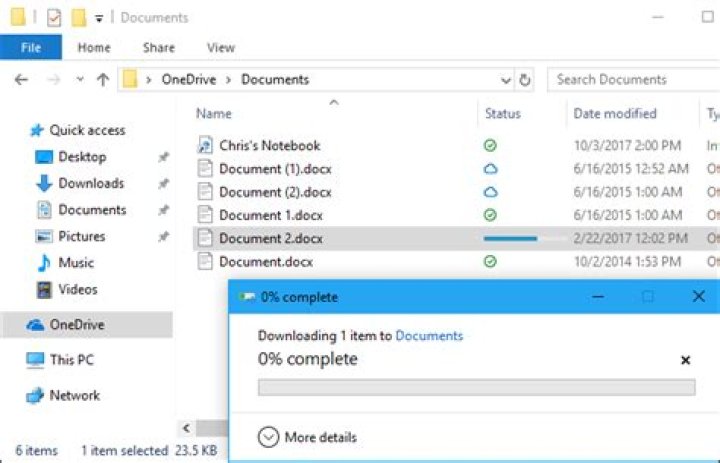The height and width of the screenshot is (463, 720).
Task: Go up one folder level arrow
Action: tap(103, 80)
